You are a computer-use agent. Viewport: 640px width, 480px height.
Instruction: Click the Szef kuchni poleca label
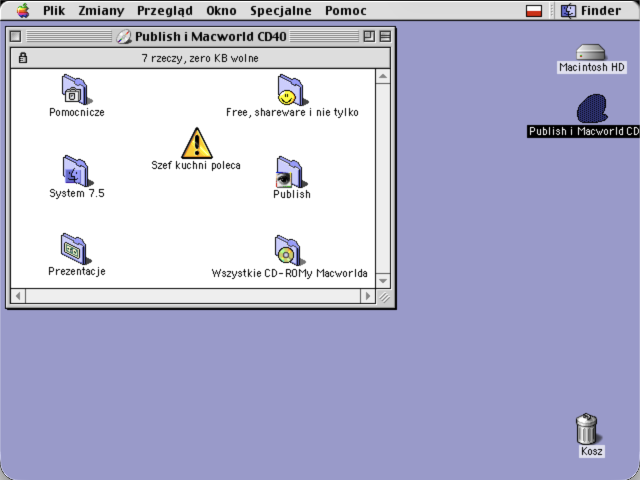pos(196,165)
